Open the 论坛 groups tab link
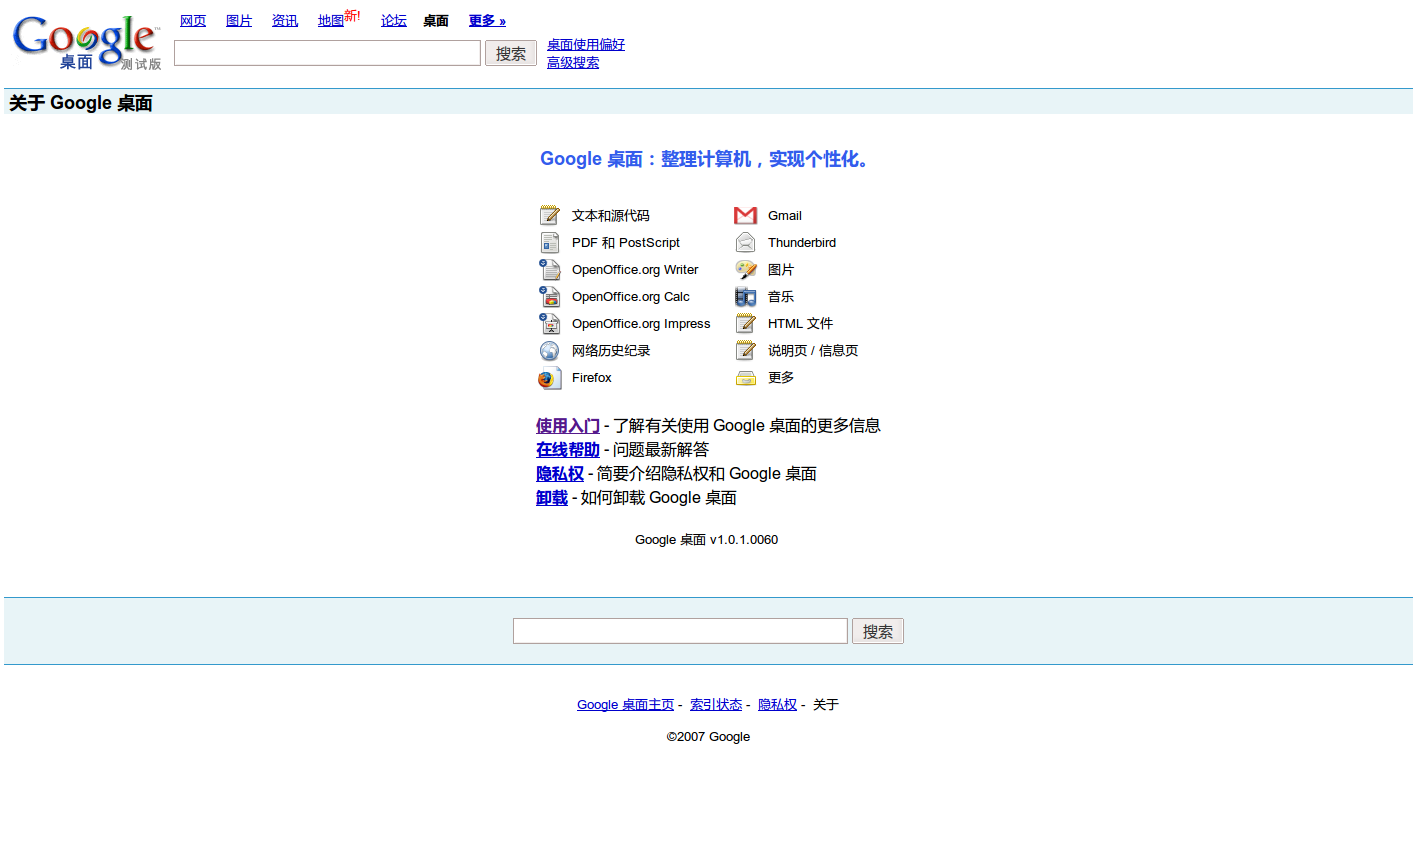Screen dimensions: 1417x841 pyautogui.click(x=394, y=21)
